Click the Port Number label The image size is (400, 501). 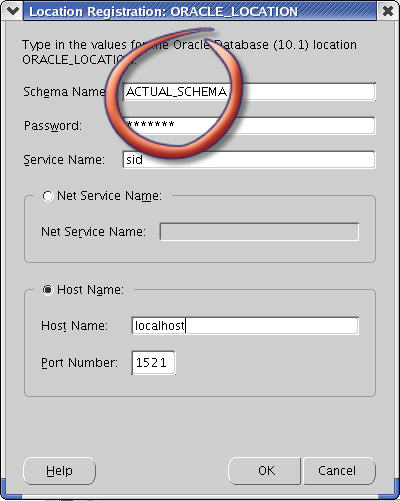point(79,363)
